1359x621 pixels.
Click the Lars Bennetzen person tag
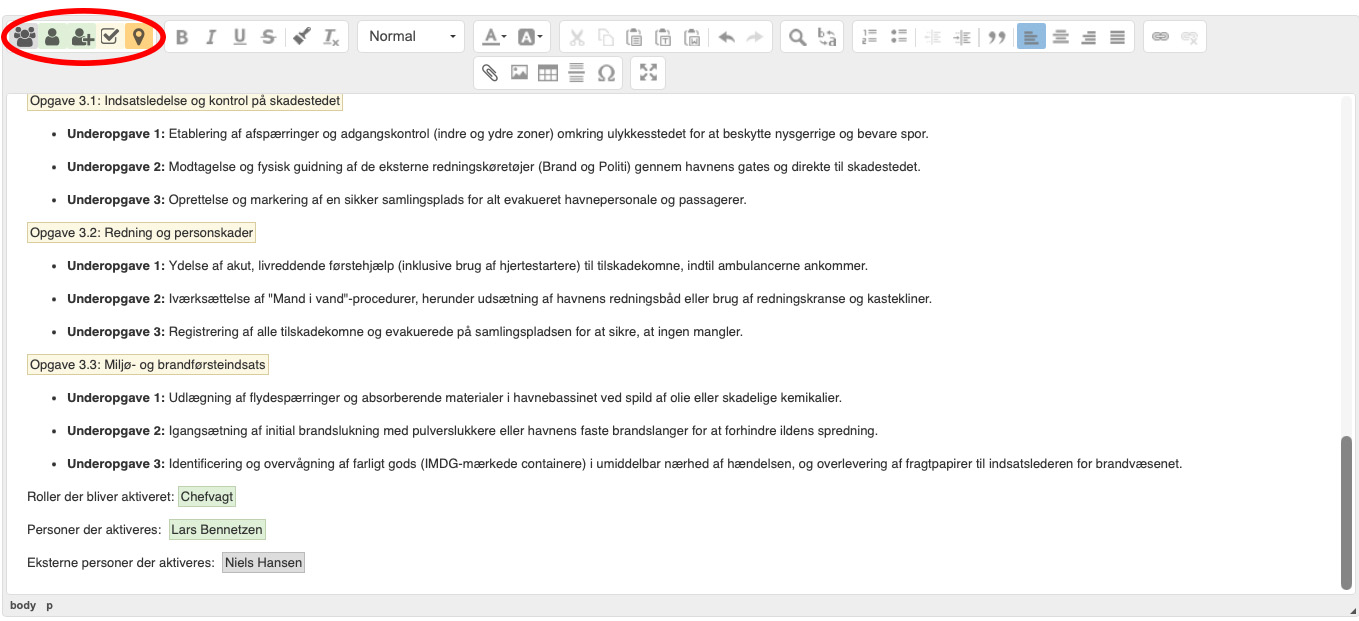pyautogui.click(x=218, y=530)
